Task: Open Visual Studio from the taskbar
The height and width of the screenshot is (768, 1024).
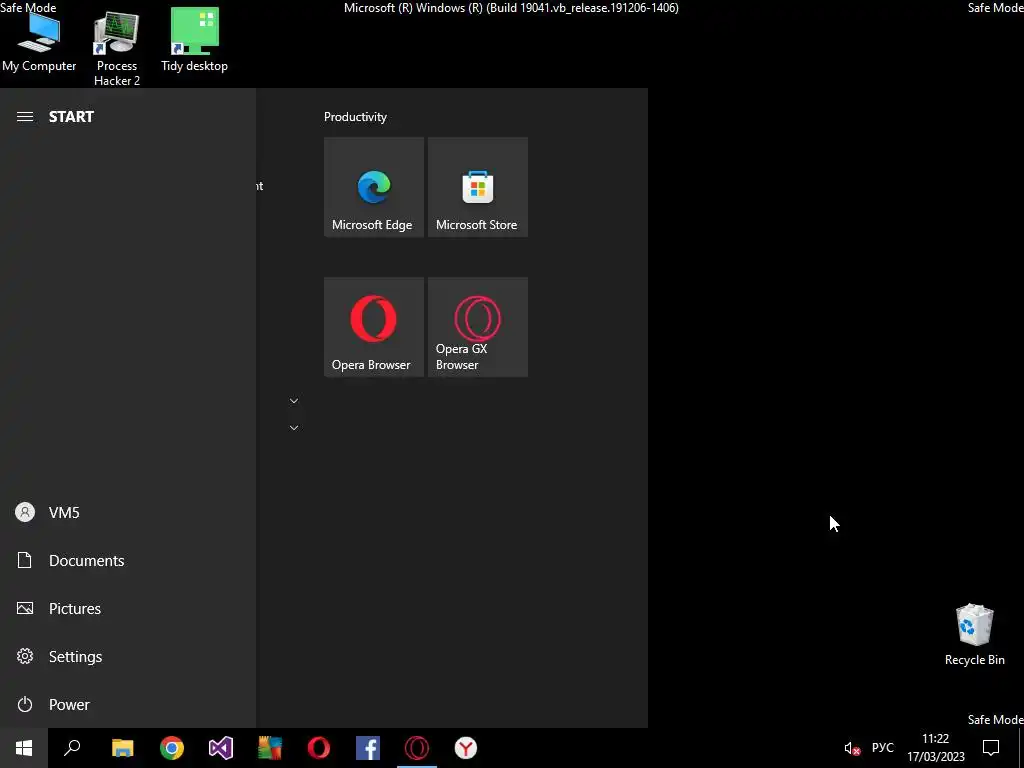Action: click(x=221, y=748)
